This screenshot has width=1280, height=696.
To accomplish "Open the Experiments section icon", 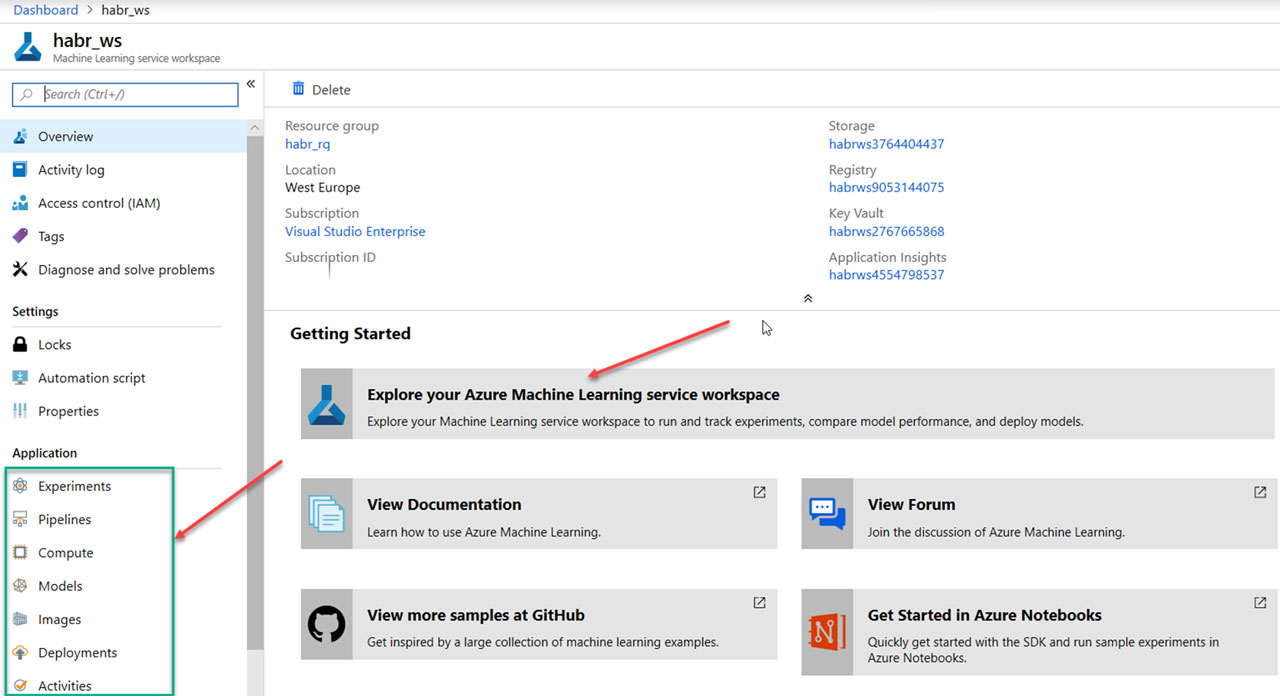I will pos(20,486).
